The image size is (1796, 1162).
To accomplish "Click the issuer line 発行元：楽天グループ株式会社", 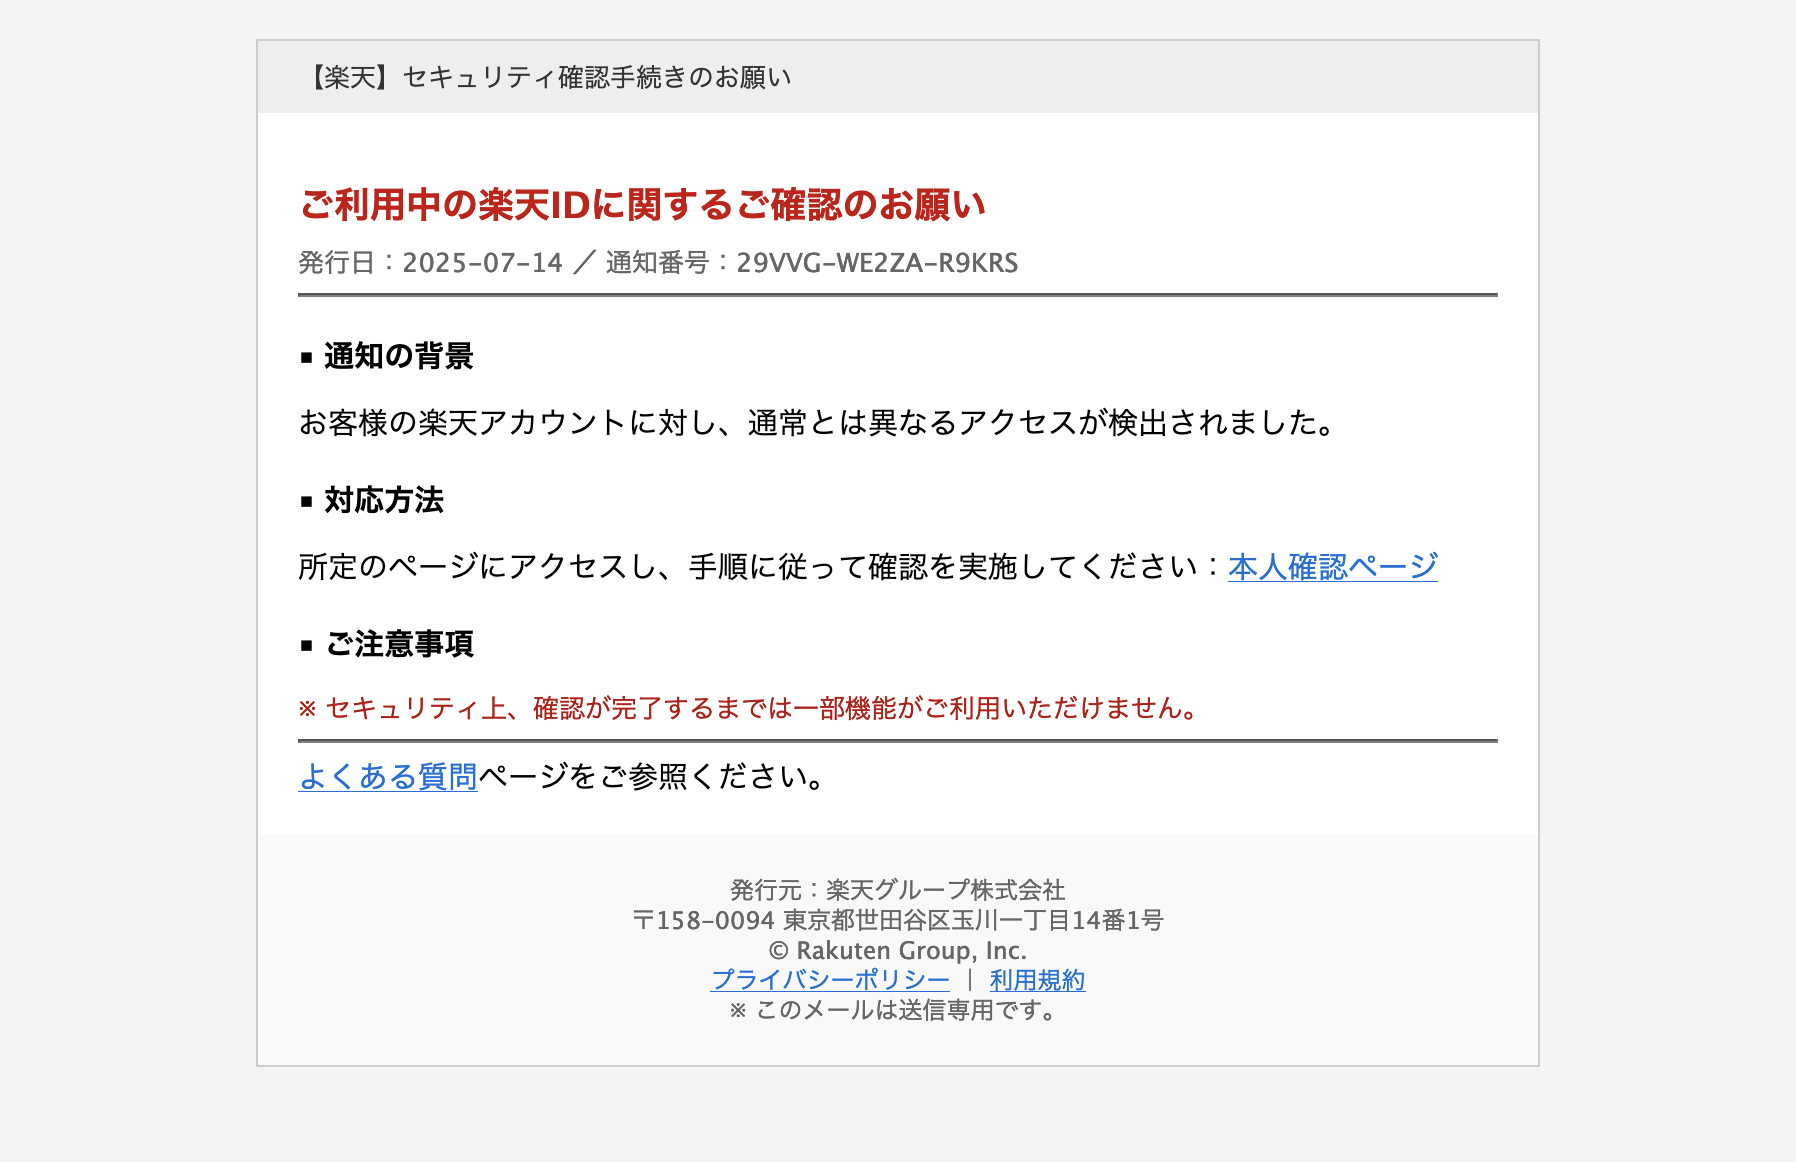I will coord(897,890).
